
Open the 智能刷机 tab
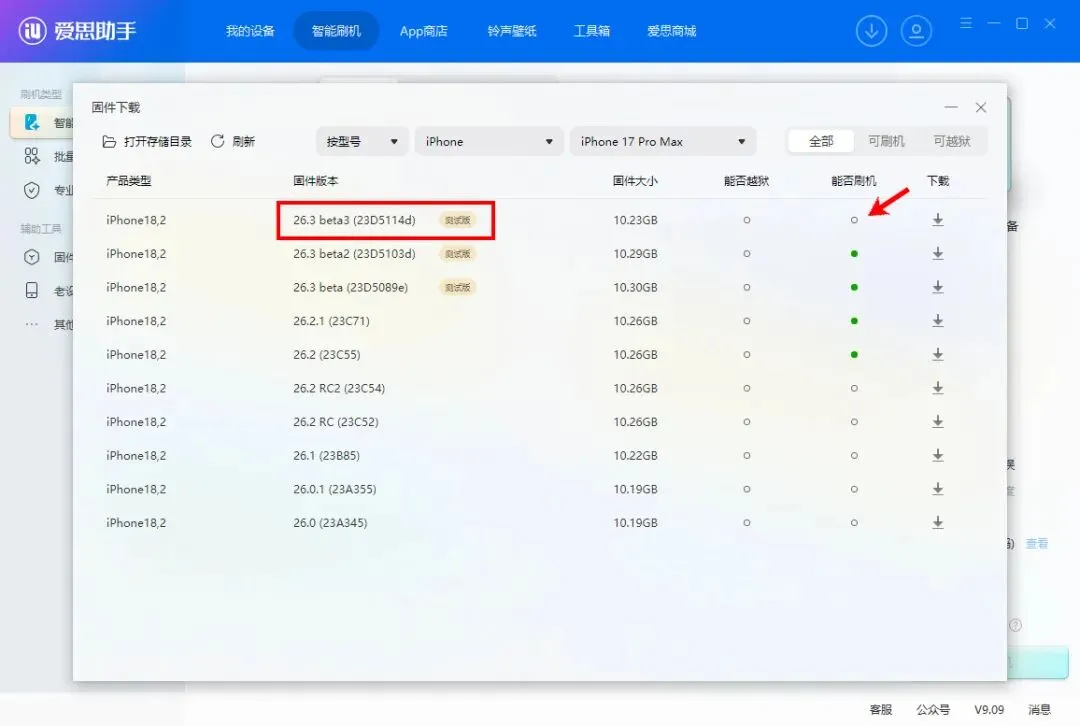(x=336, y=31)
